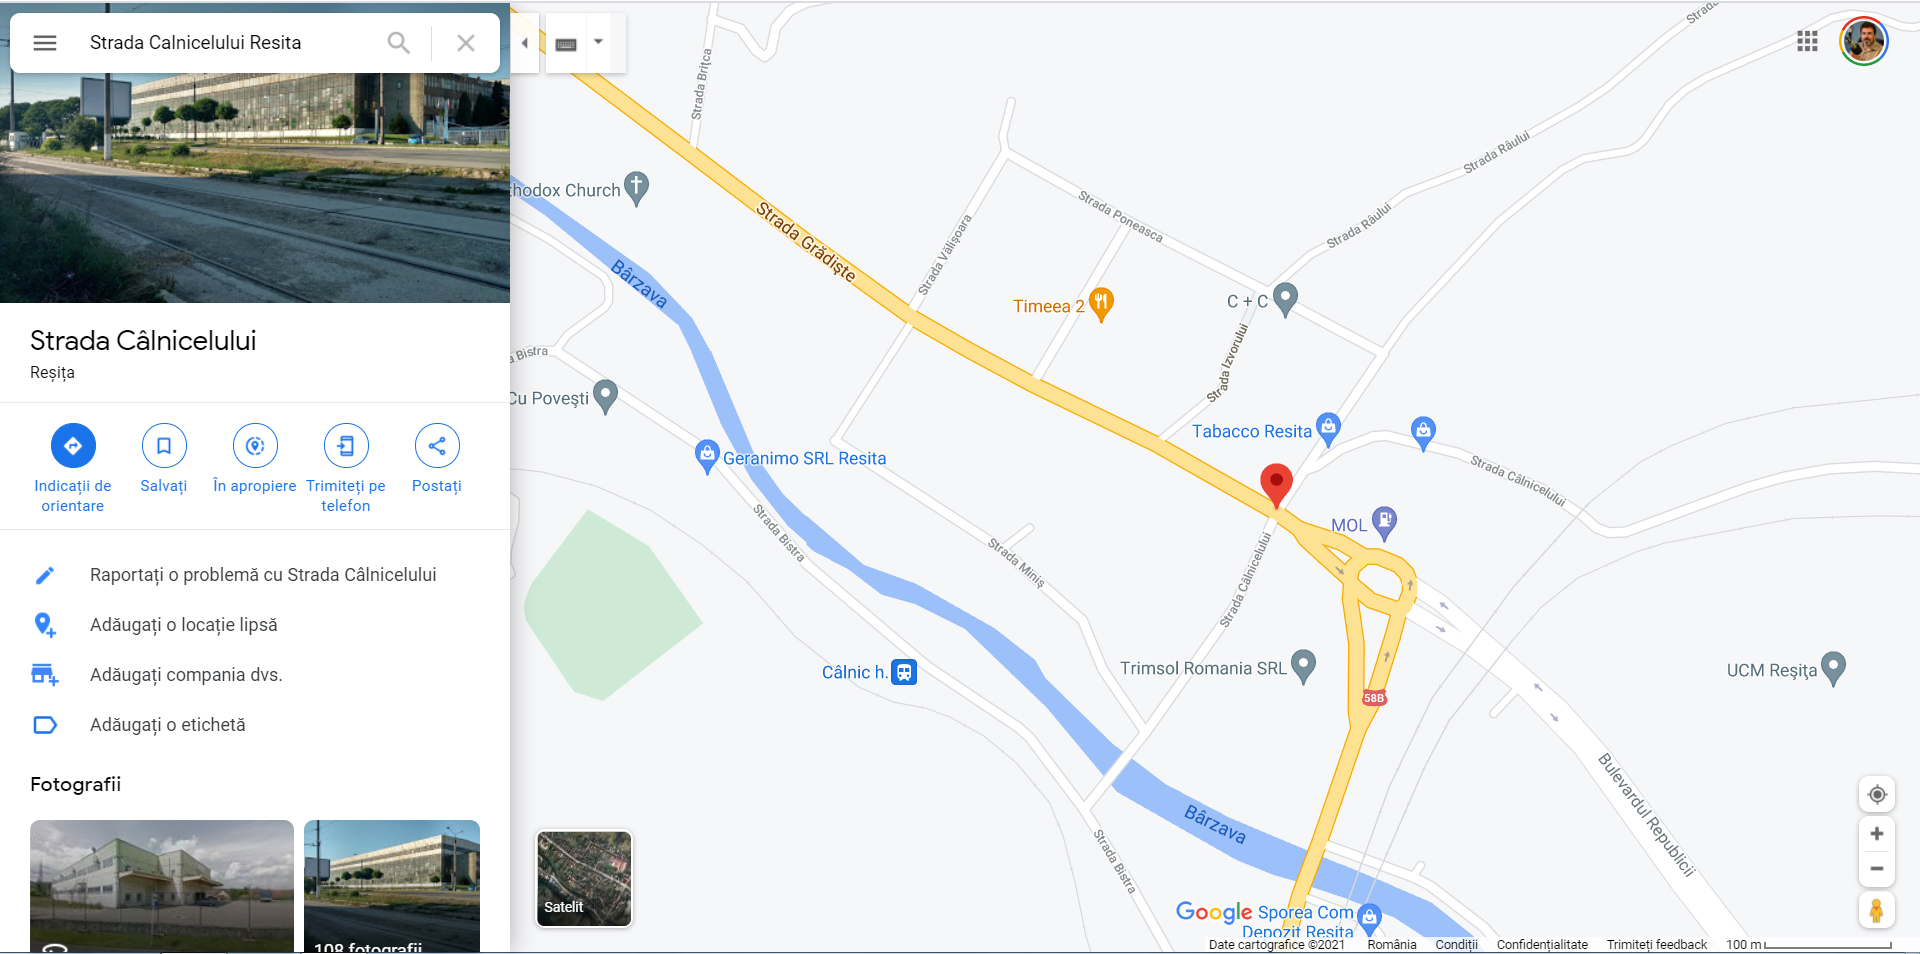The image size is (1920, 954).
Task: Open the 108 fotografii thumbnail
Action: (x=392, y=886)
